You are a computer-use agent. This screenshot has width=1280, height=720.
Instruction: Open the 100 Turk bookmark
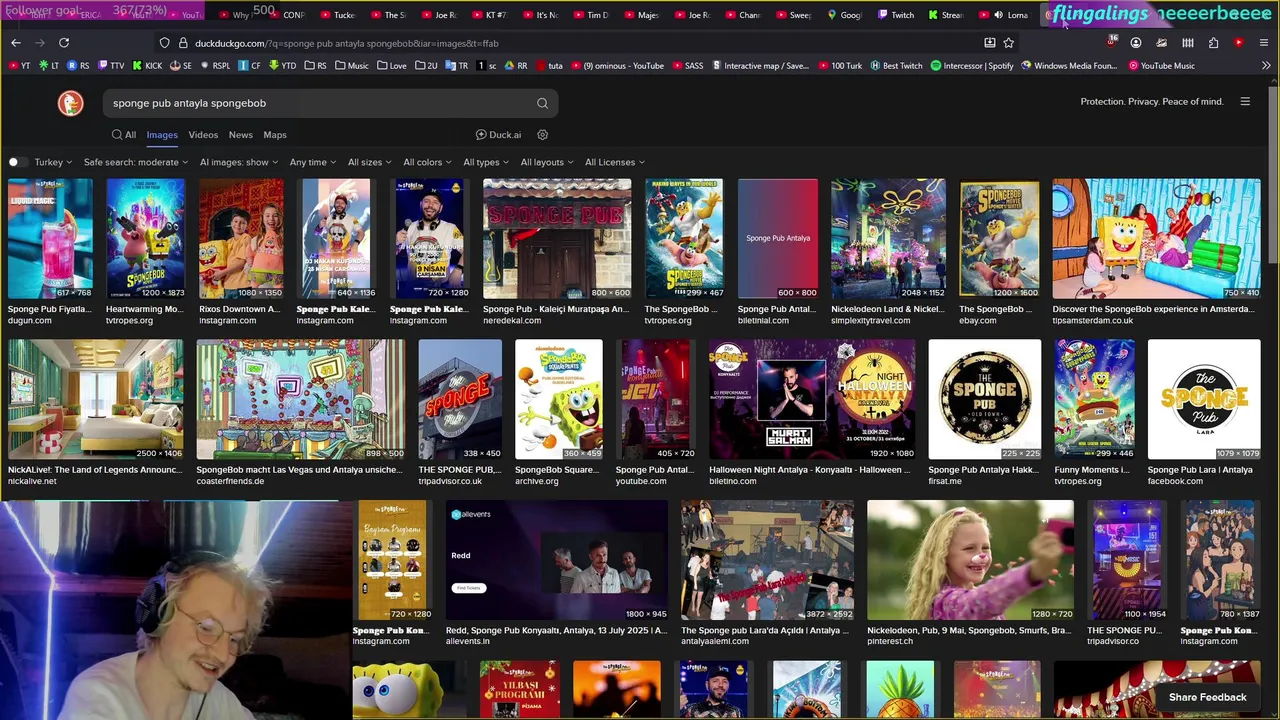(x=839, y=66)
